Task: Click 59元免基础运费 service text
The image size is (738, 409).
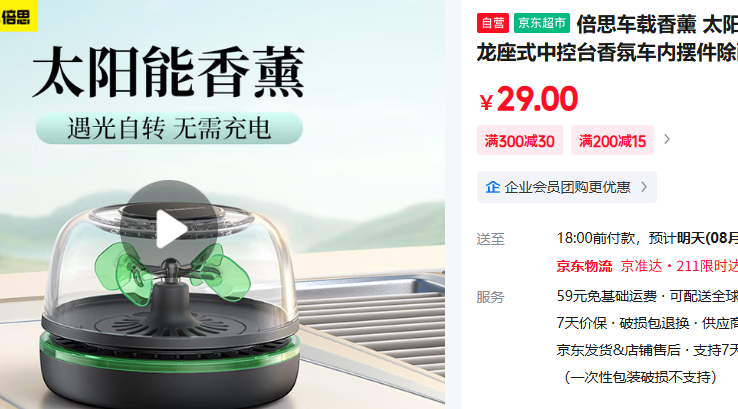Action: coord(606,296)
